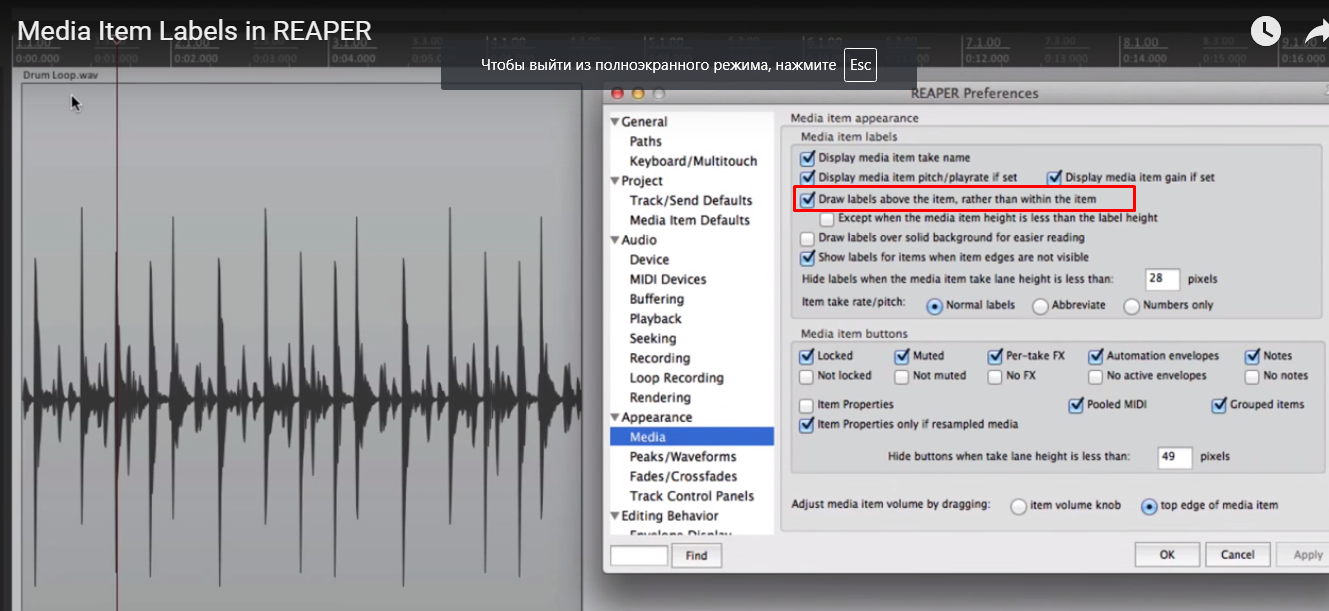Select Normal labels radio button

point(935,306)
